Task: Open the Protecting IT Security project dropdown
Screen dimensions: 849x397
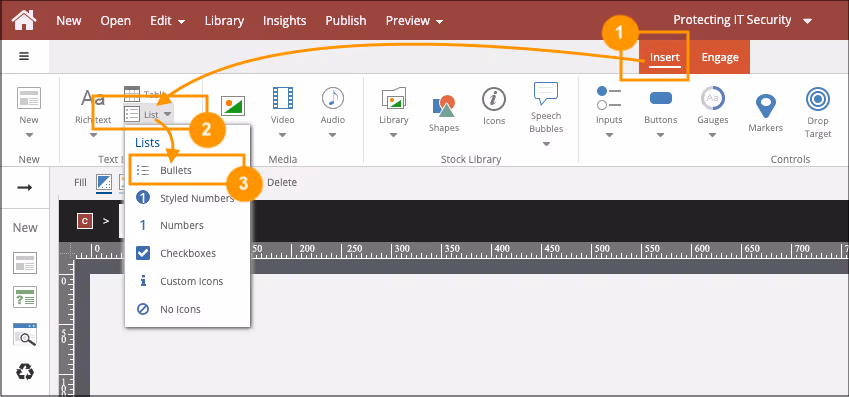Action: point(742,20)
